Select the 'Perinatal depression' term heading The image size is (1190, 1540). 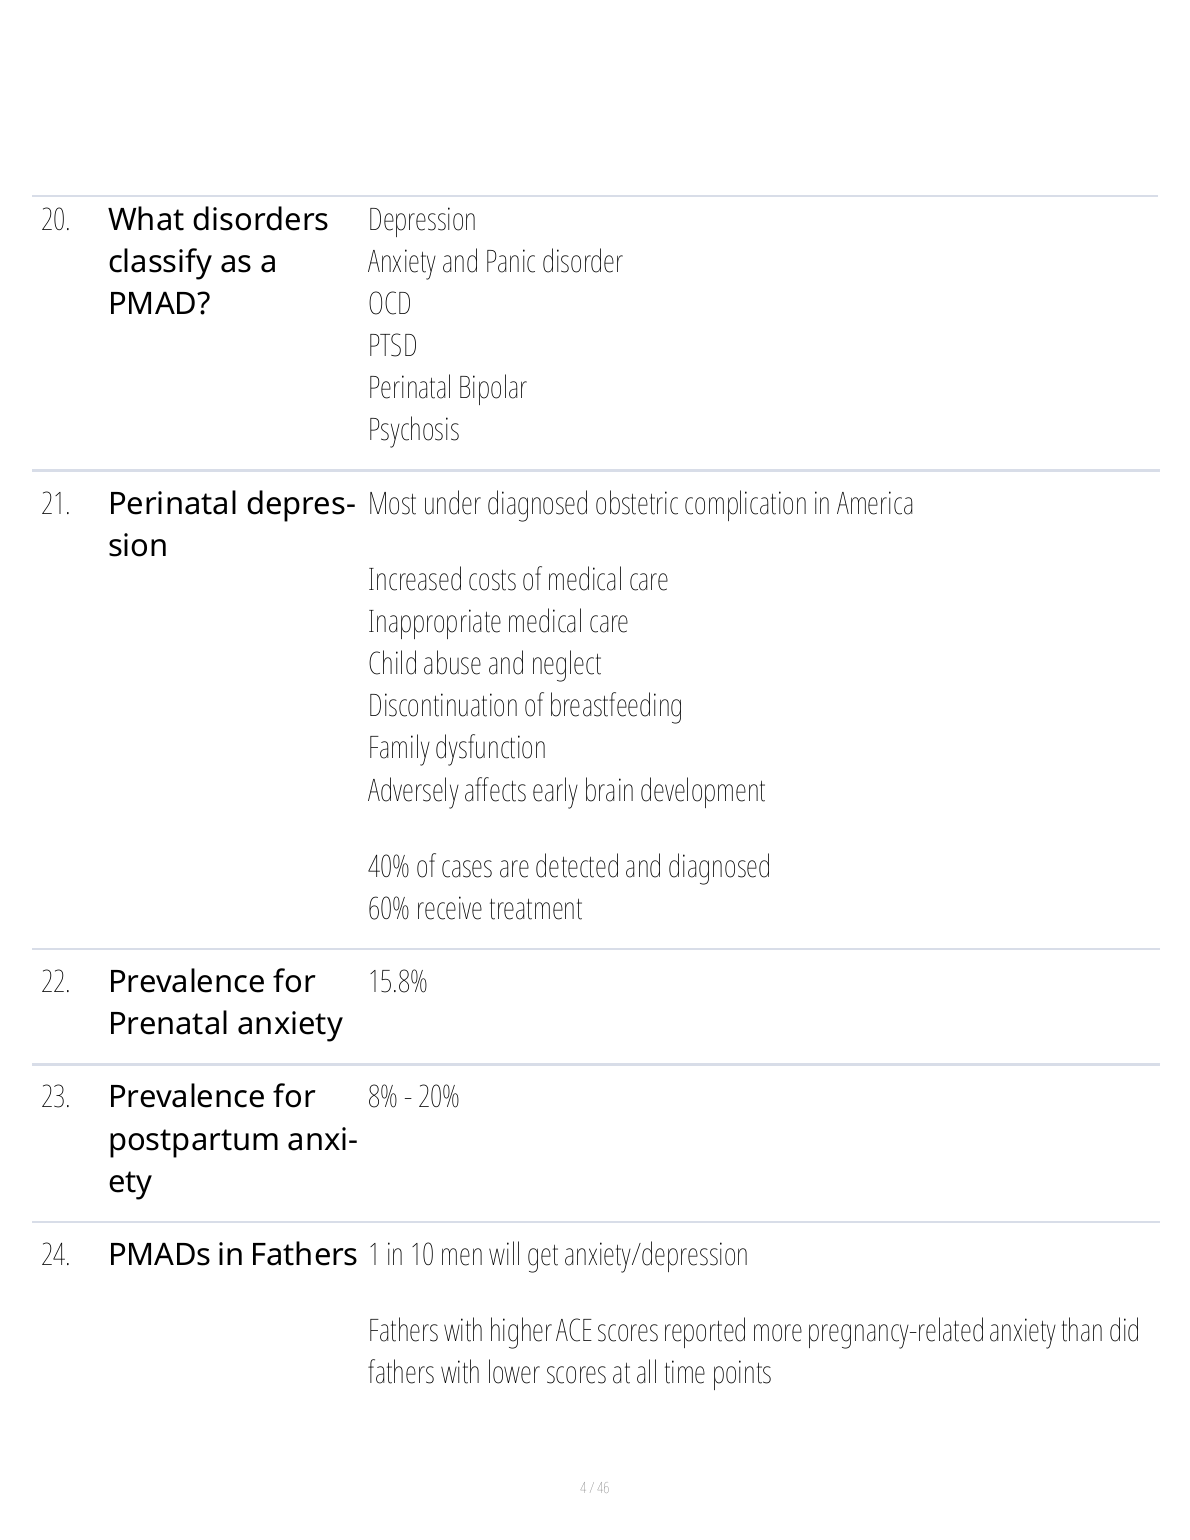230,523
